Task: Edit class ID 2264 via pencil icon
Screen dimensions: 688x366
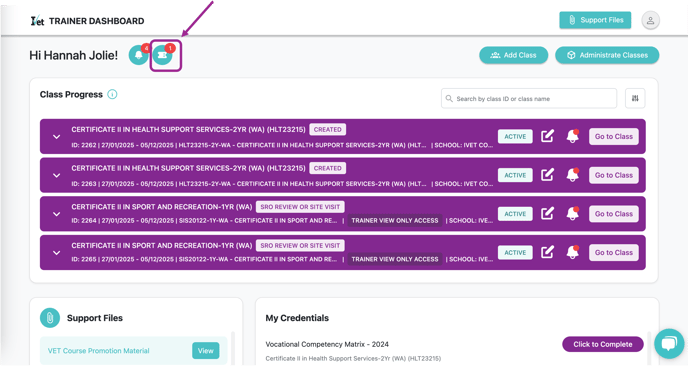Action: [x=547, y=214]
